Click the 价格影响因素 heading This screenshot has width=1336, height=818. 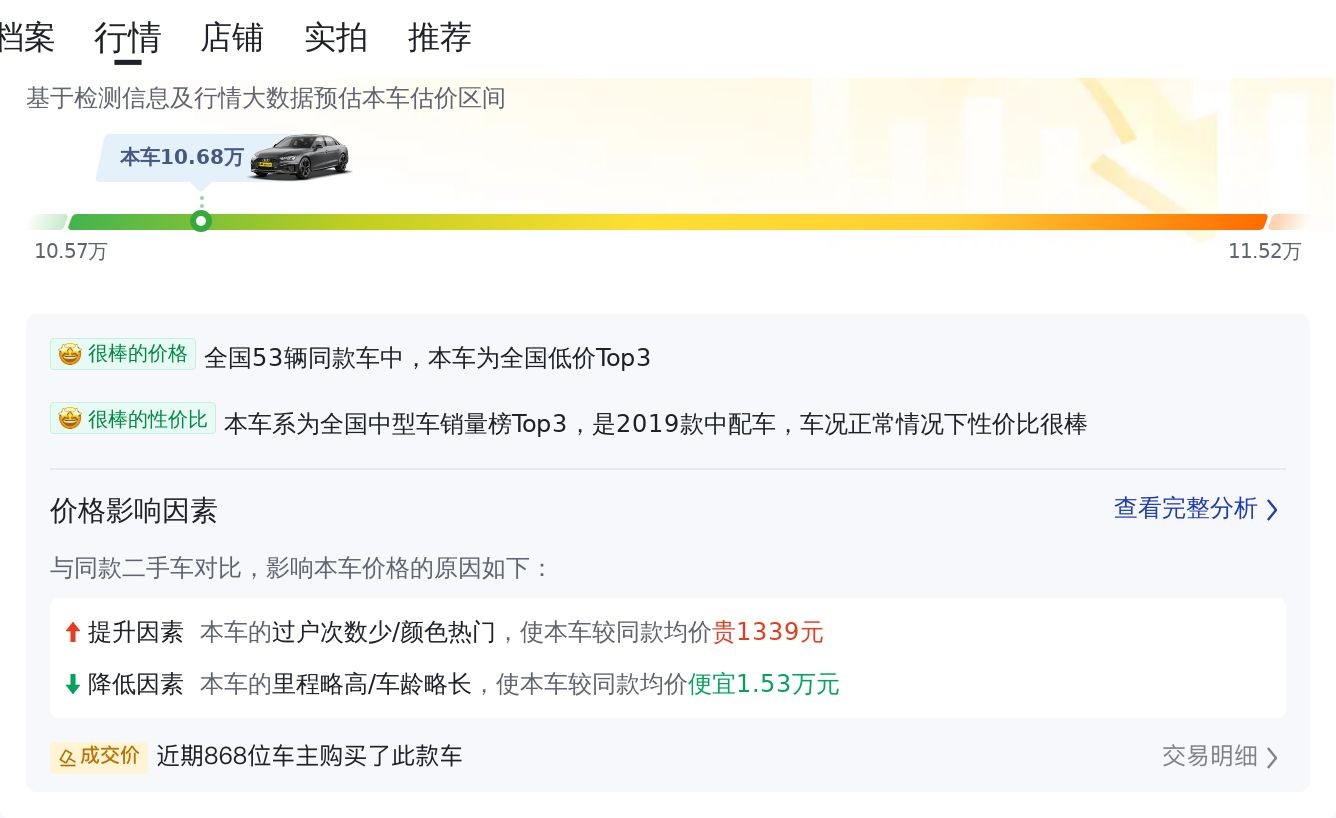[134, 511]
